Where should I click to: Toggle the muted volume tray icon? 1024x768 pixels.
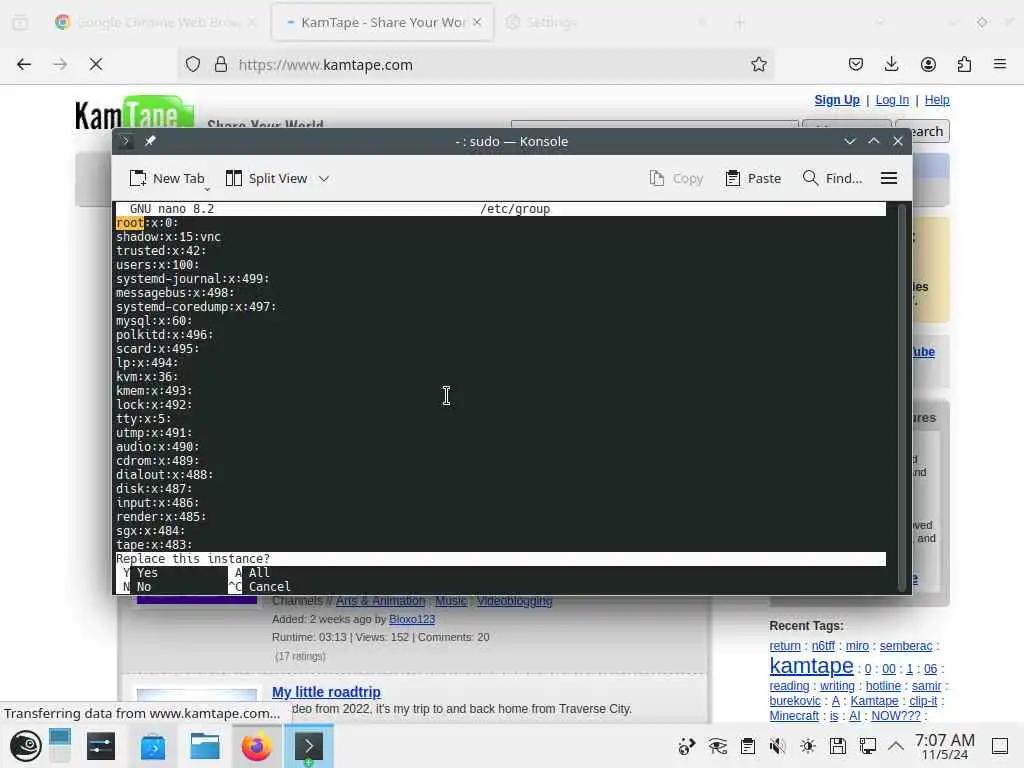777,746
